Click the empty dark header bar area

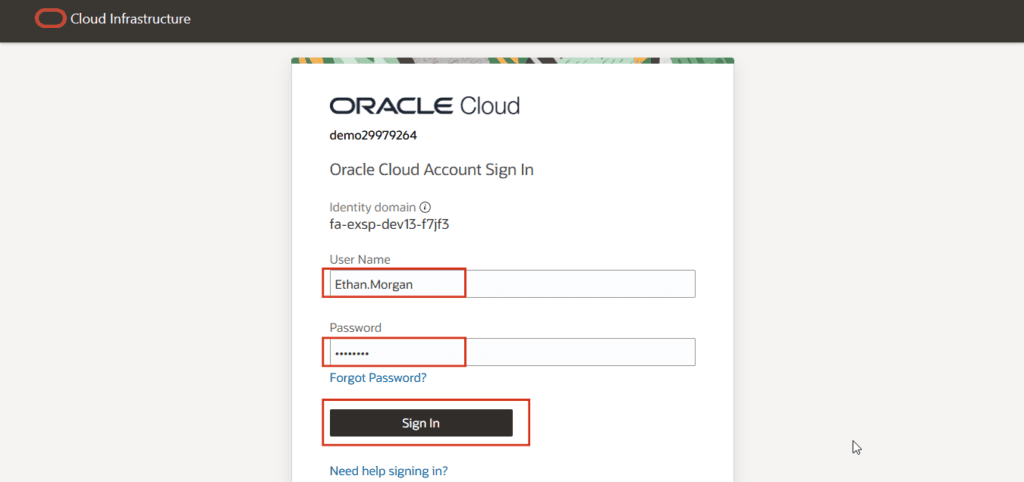click(x=588, y=20)
